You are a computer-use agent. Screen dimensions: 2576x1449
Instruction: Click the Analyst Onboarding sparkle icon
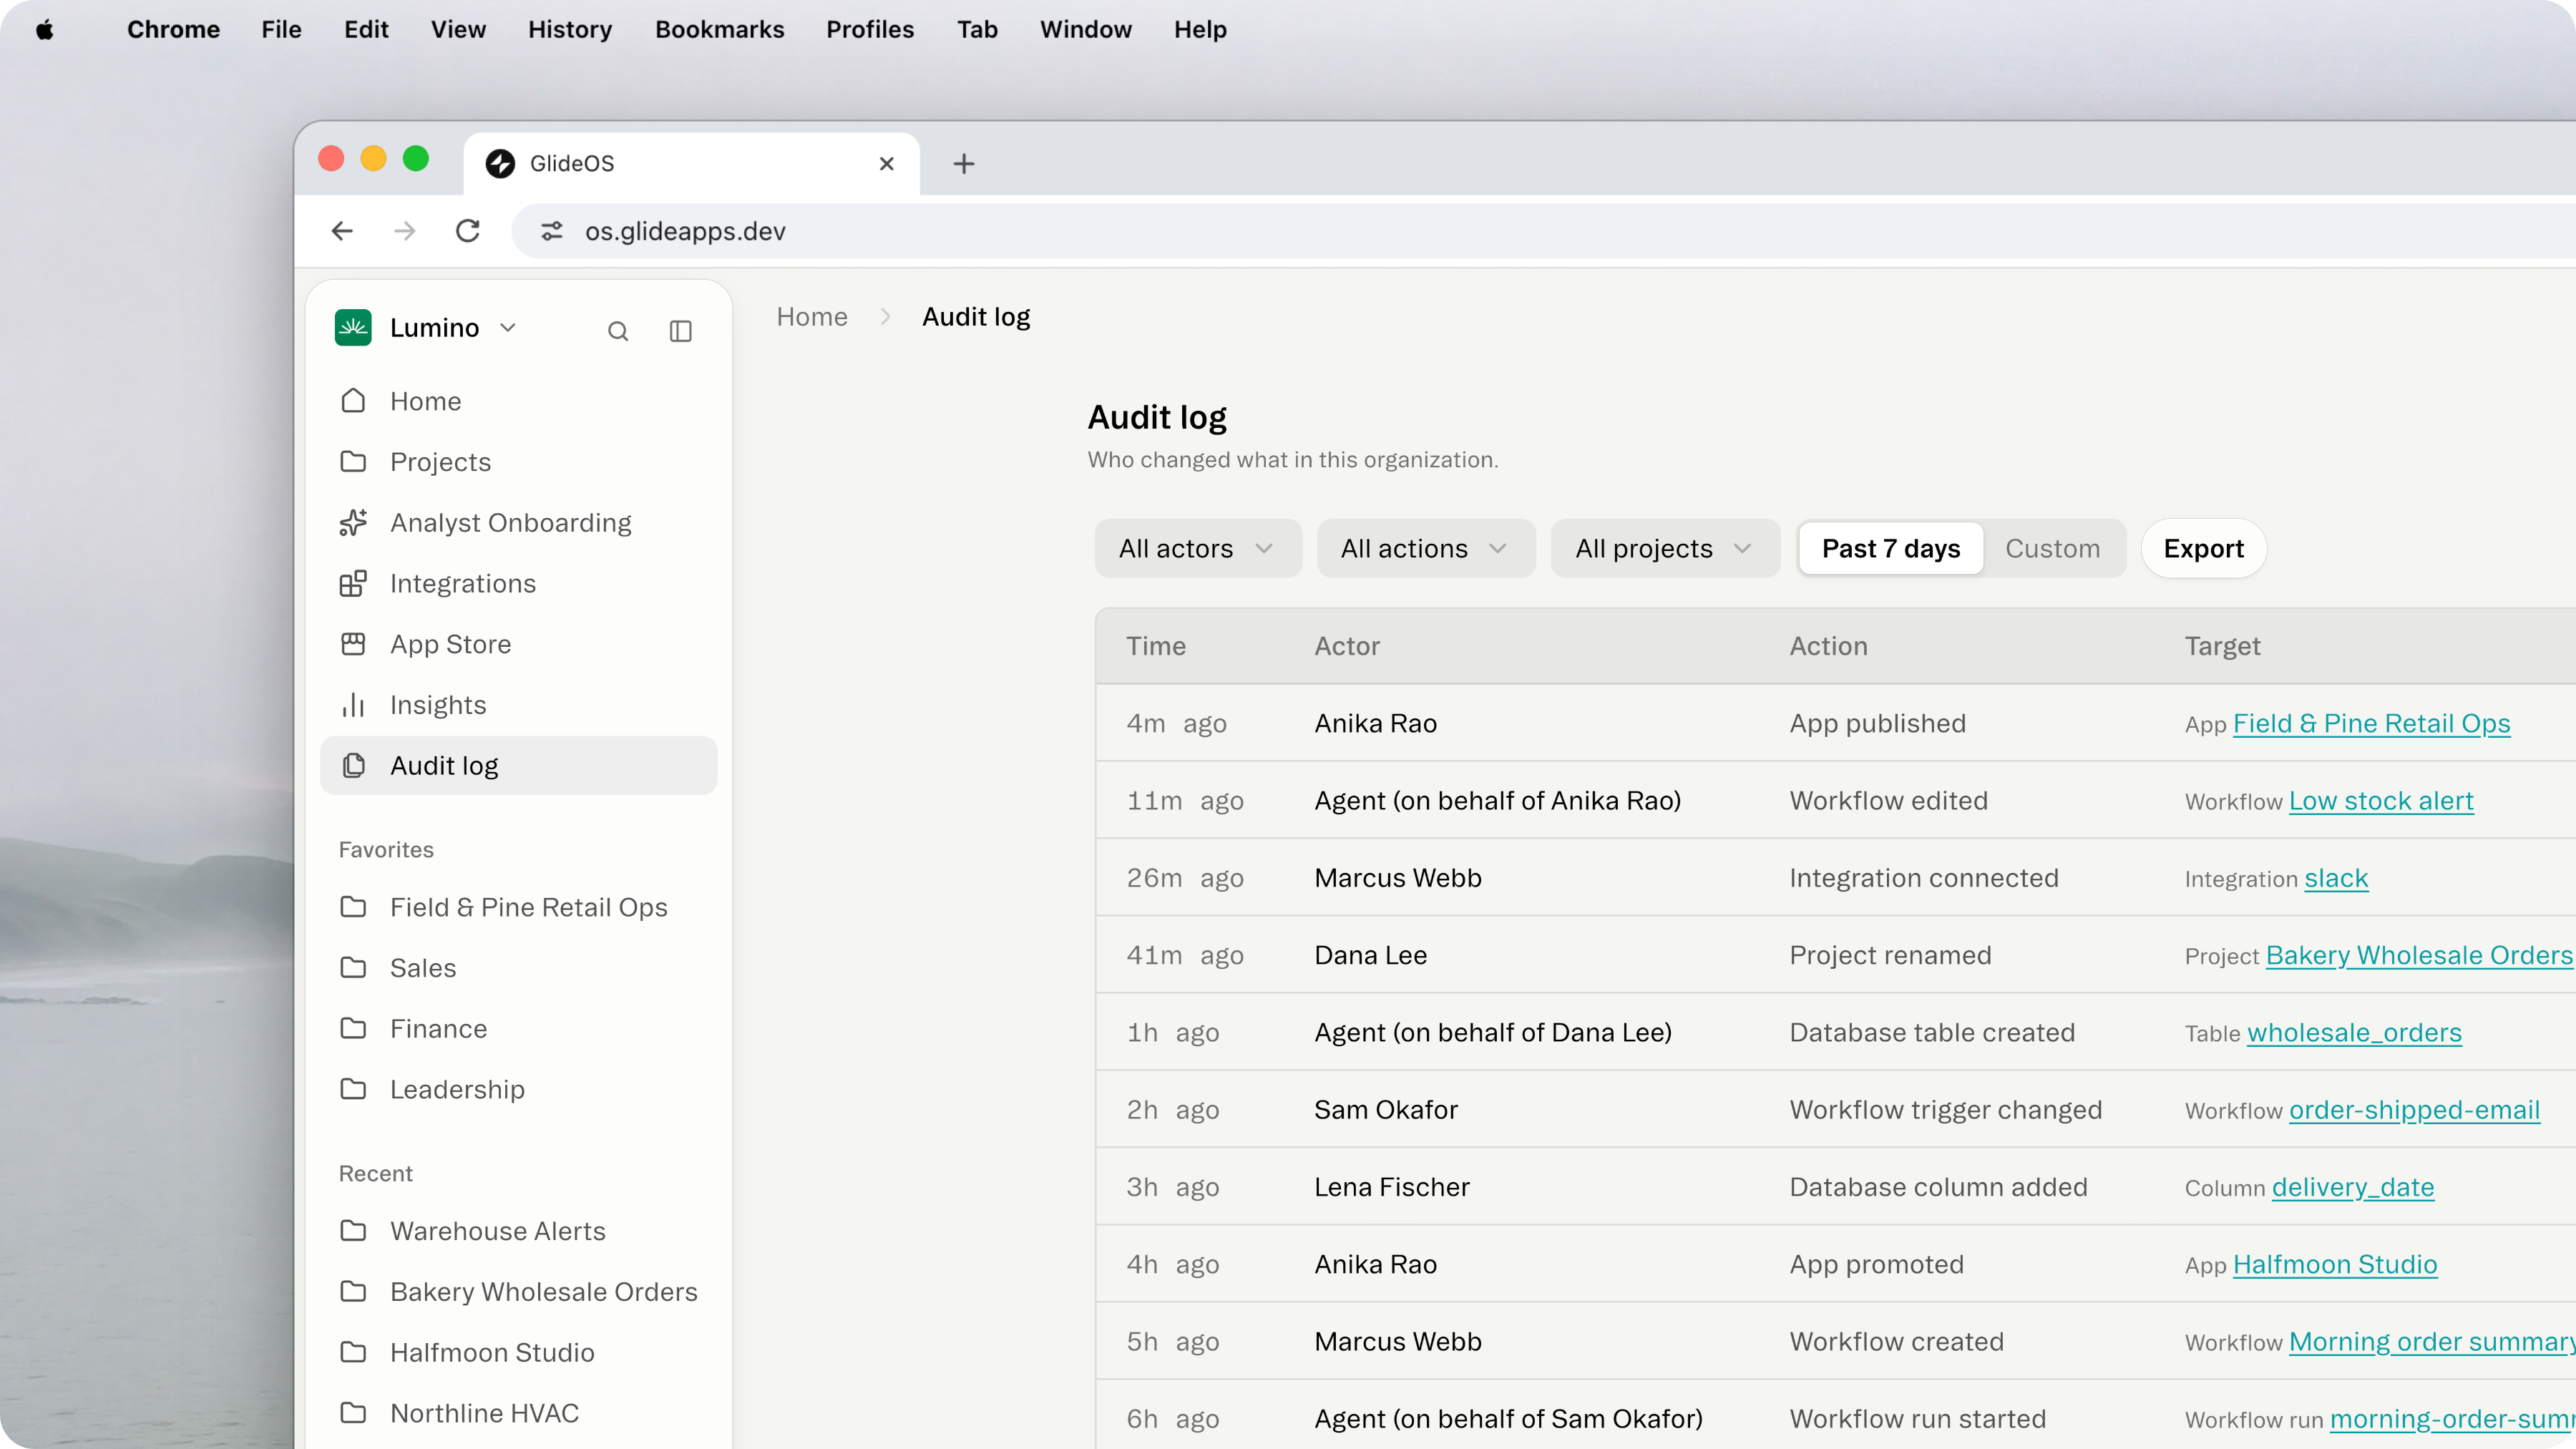(353, 523)
